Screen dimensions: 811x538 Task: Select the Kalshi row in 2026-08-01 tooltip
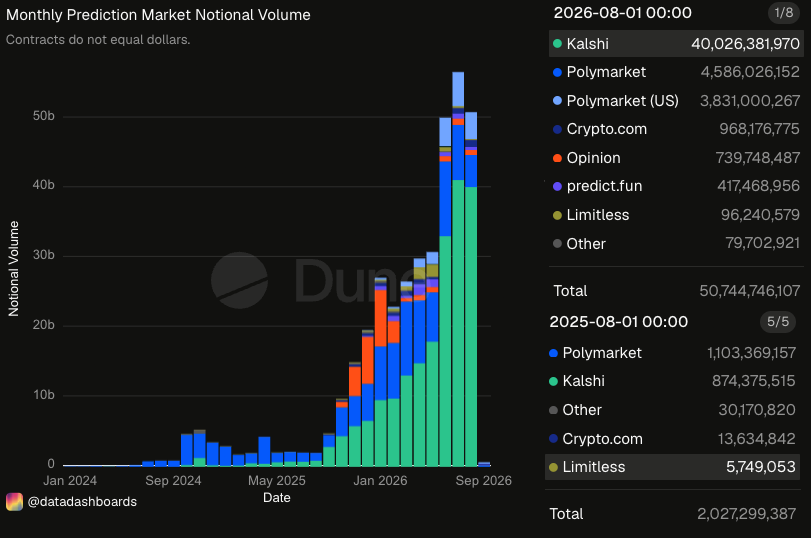(676, 43)
